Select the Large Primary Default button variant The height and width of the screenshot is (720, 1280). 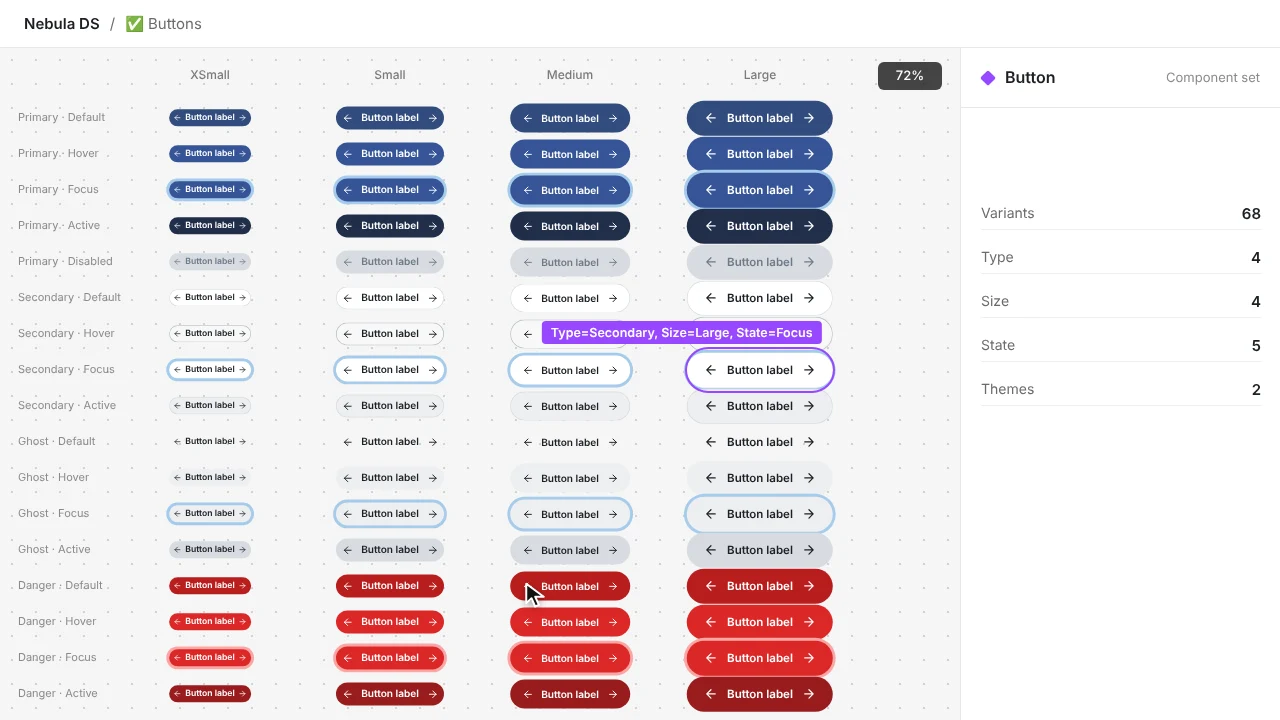tap(760, 118)
